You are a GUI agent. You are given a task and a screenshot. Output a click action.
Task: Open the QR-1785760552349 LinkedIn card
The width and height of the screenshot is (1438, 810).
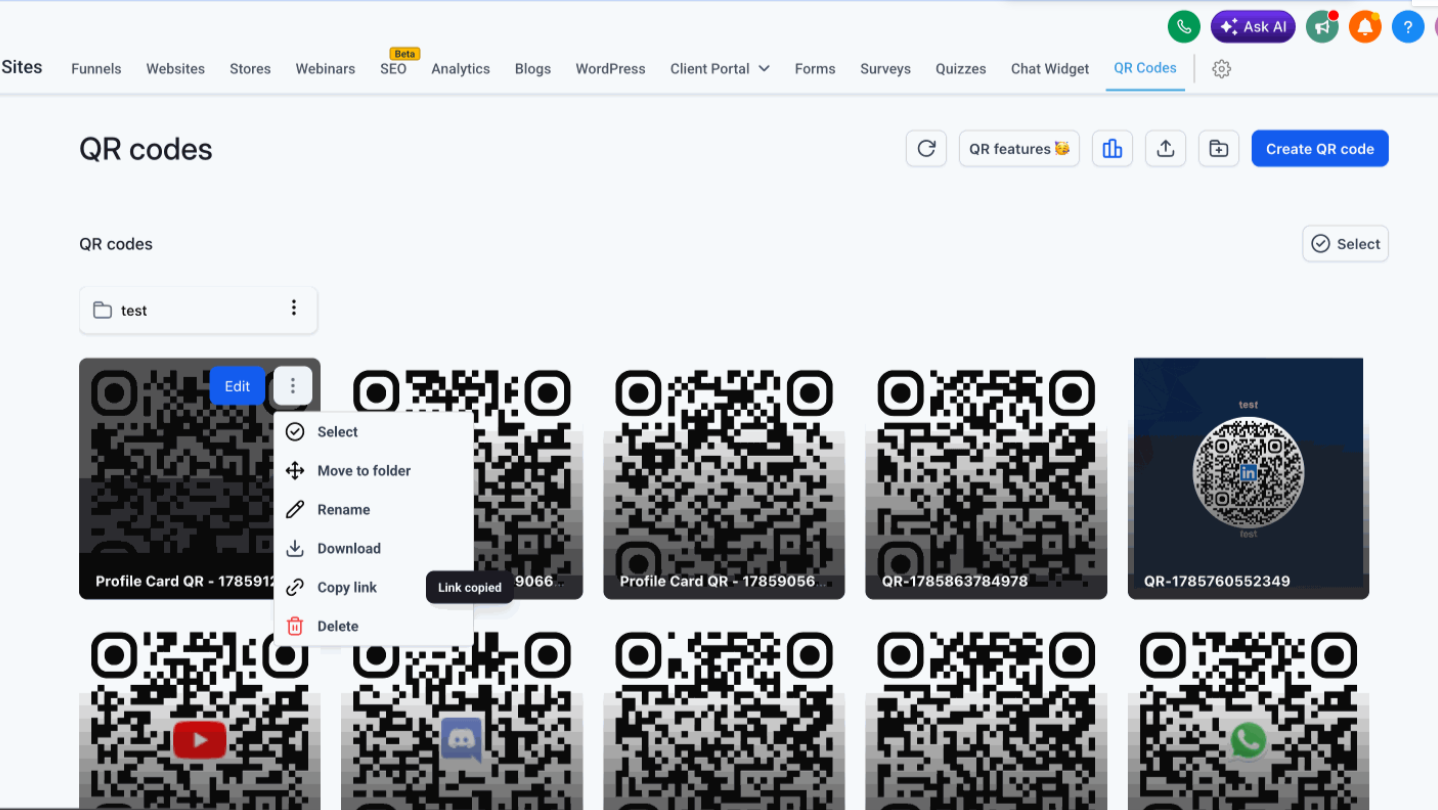[x=1248, y=479]
